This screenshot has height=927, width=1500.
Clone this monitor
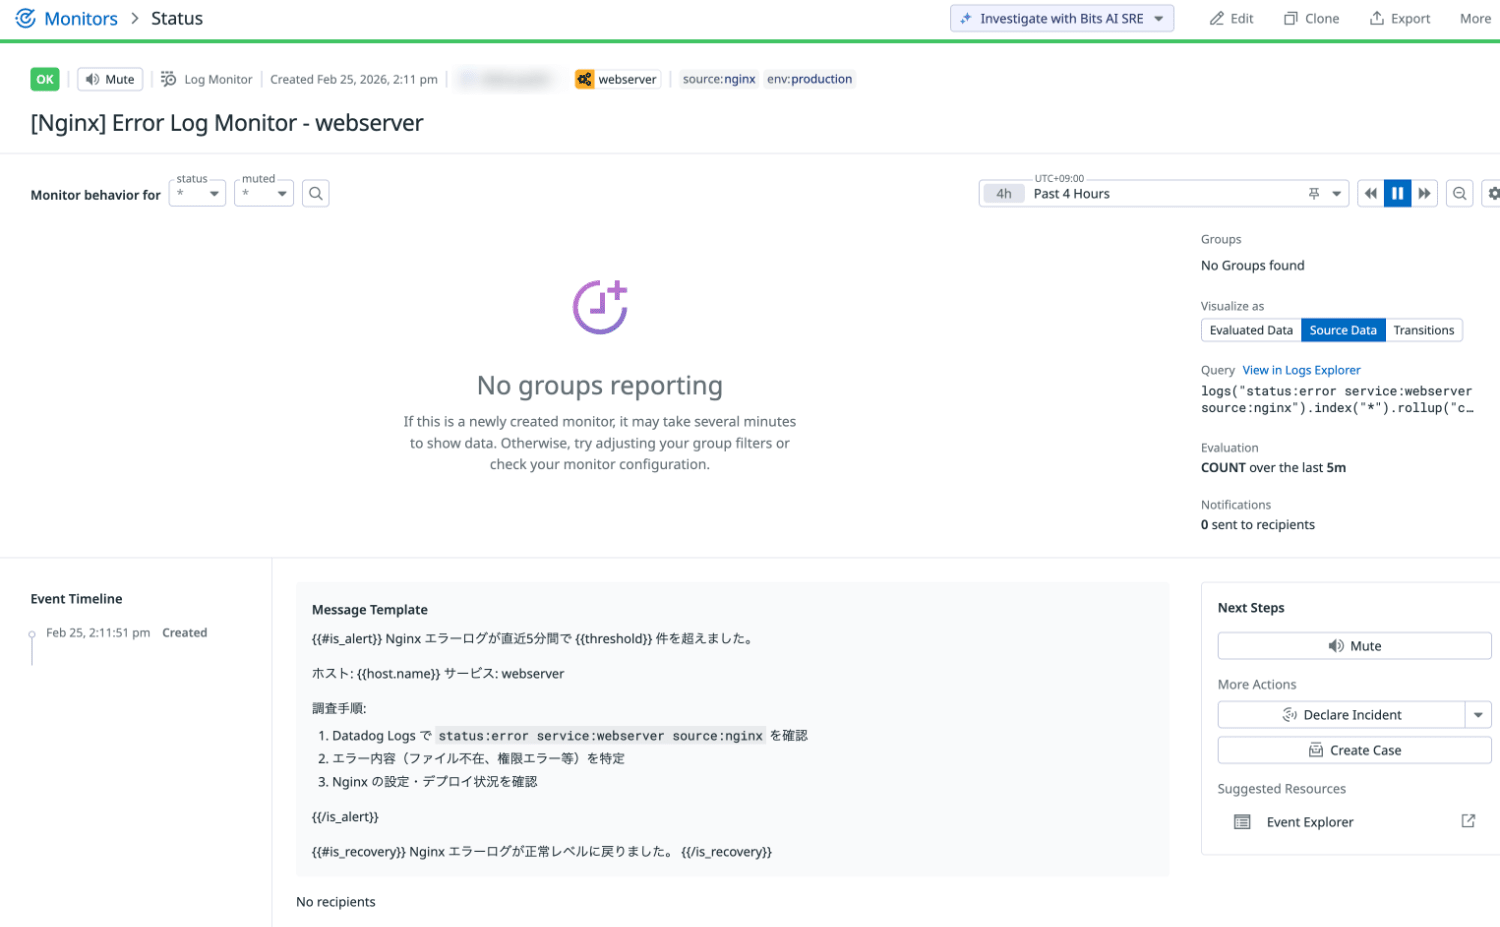click(1311, 18)
